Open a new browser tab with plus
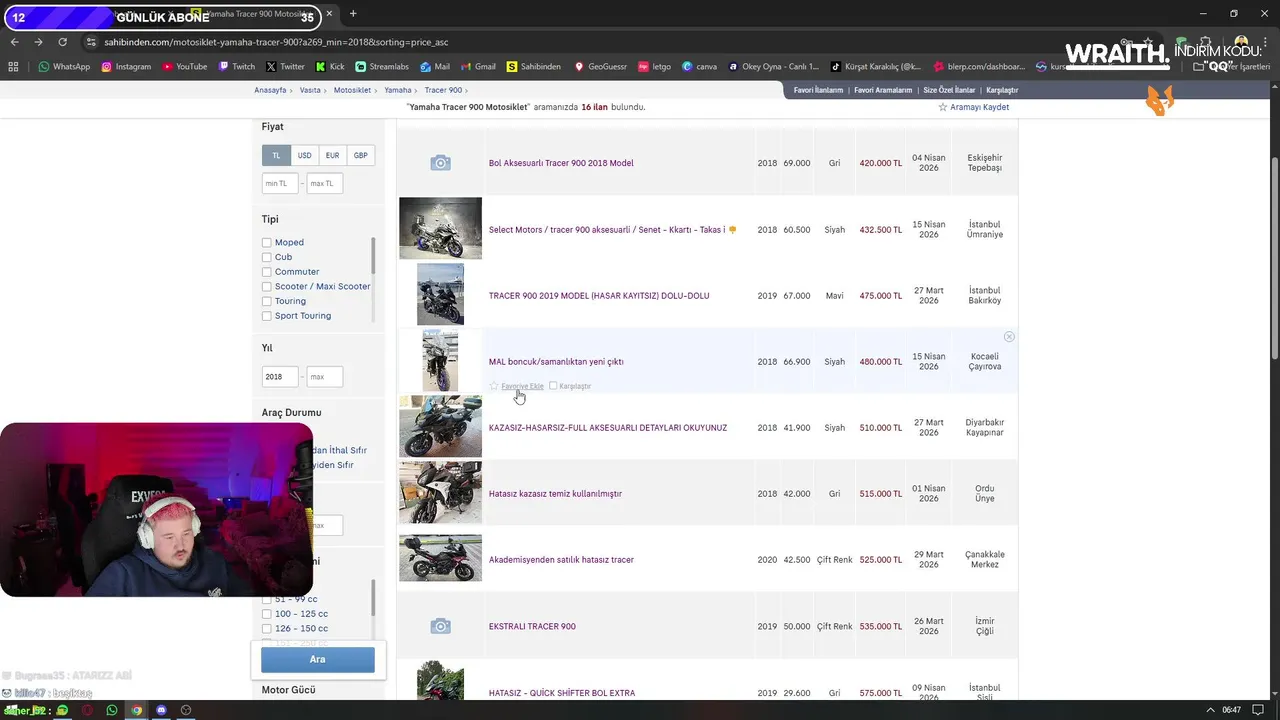Viewport: 1280px width, 720px height. coord(353,14)
